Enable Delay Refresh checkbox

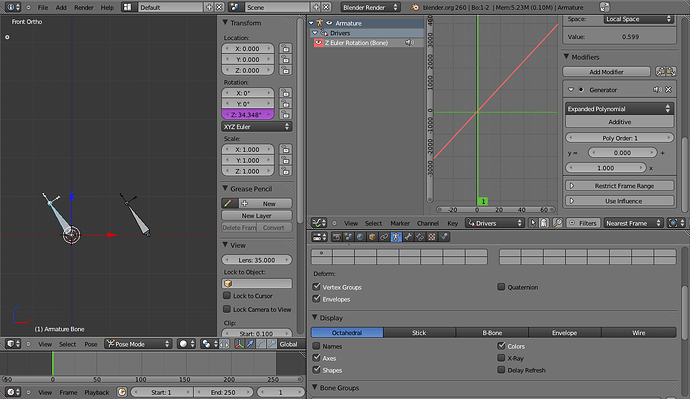pyautogui.click(x=501, y=370)
